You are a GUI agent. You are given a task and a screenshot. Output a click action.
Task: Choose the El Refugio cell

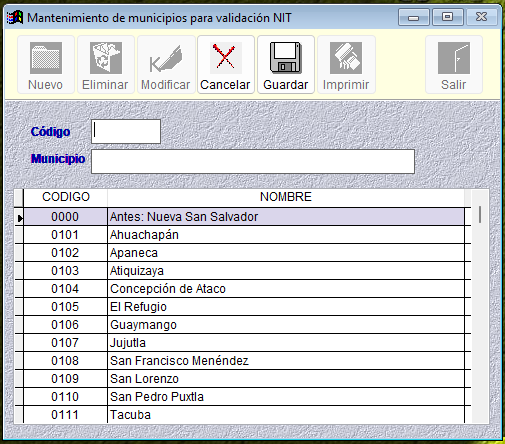[286, 307]
